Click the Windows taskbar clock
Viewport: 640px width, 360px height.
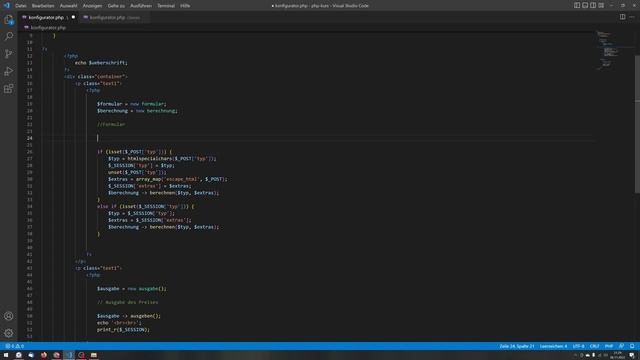[x=618, y=356]
